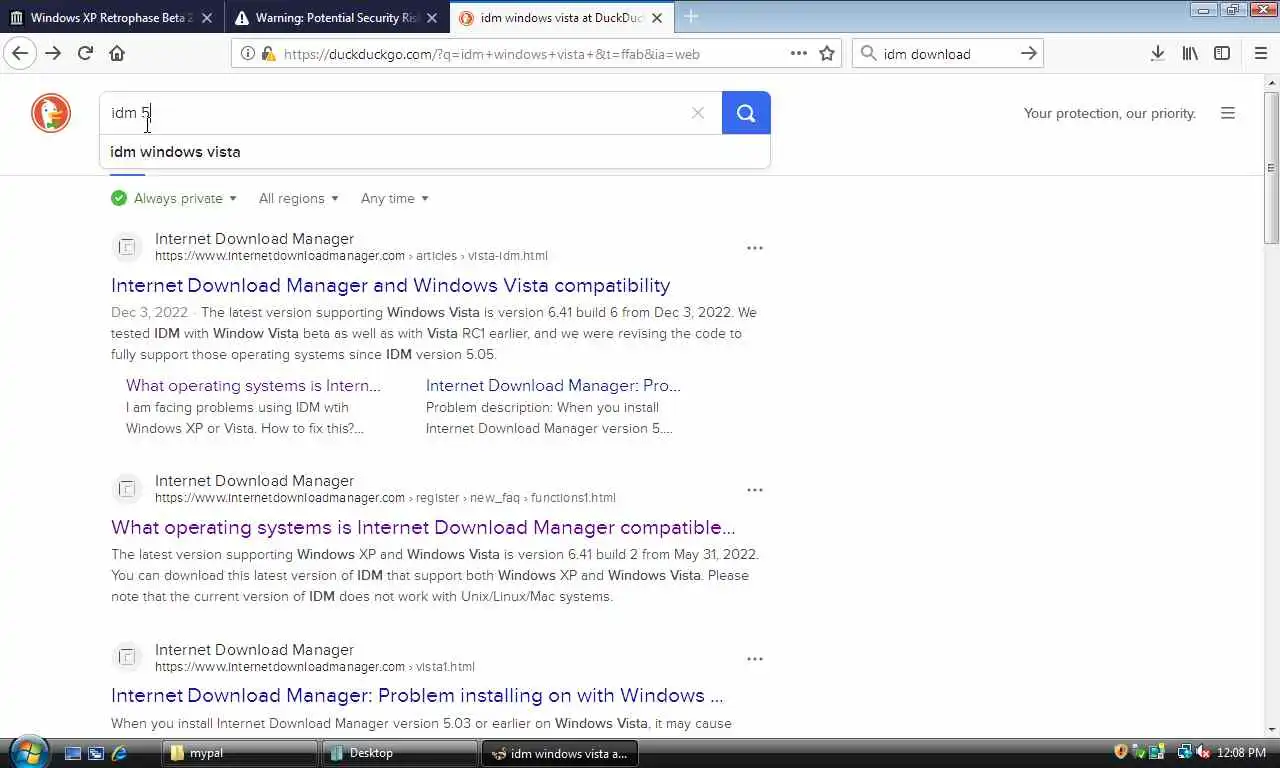Open sublink 'What operating systems is Intern...'
This screenshot has width=1280, height=768.
coord(253,385)
